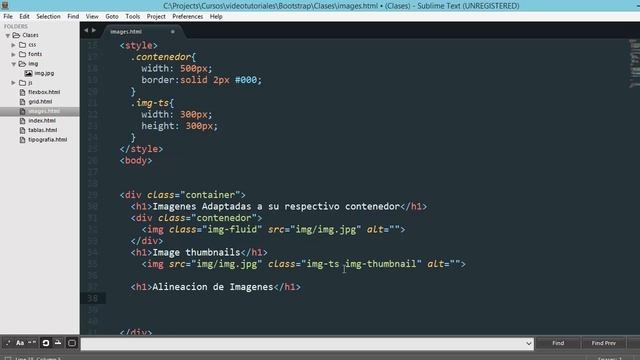Click the img open-folder icon
The width and height of the screenshot is (640, 360).
click(22, 64)
